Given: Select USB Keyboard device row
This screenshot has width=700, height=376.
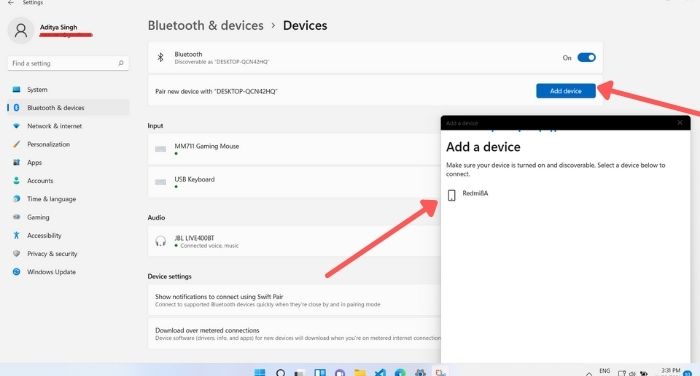Looking at the screenshot, I should [x=295, y=182].
